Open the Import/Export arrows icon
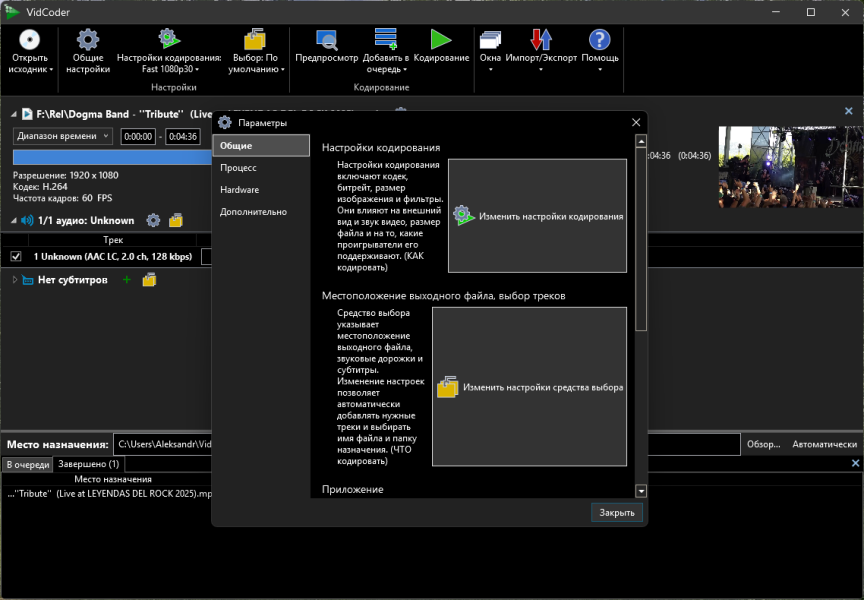864x600 pixels. pyautogui.click(x=541, y=40)
